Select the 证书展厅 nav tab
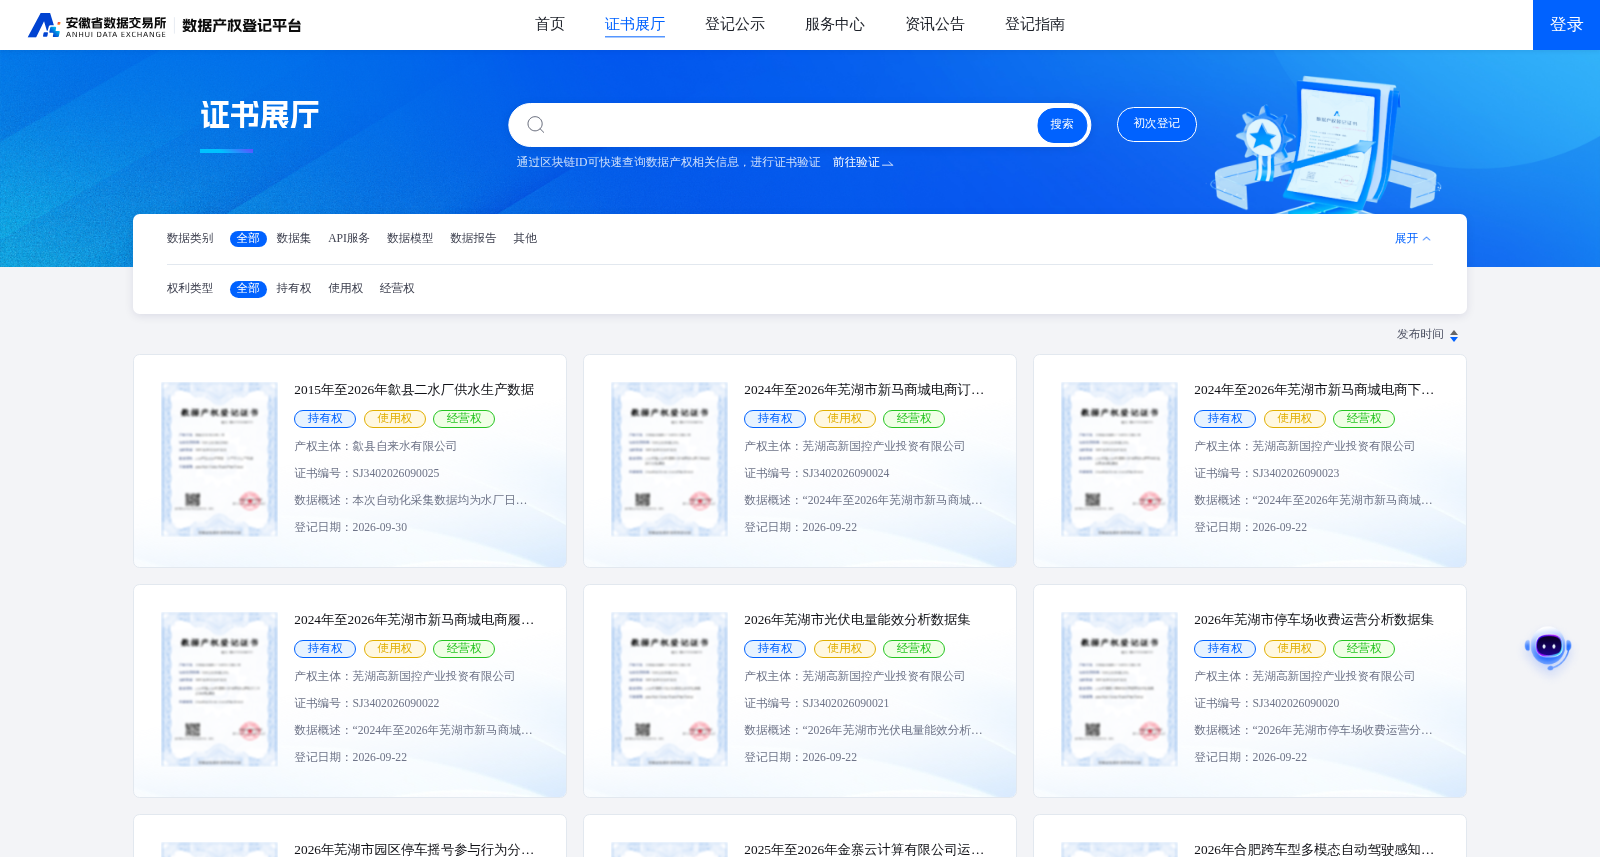 635,24
